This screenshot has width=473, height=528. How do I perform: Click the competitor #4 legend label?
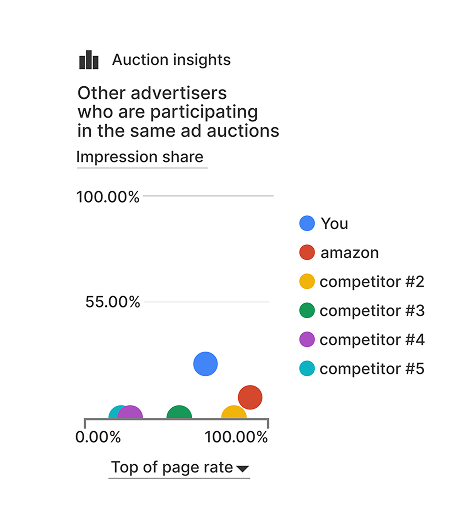pyautogui.click(x=372, y=339)
